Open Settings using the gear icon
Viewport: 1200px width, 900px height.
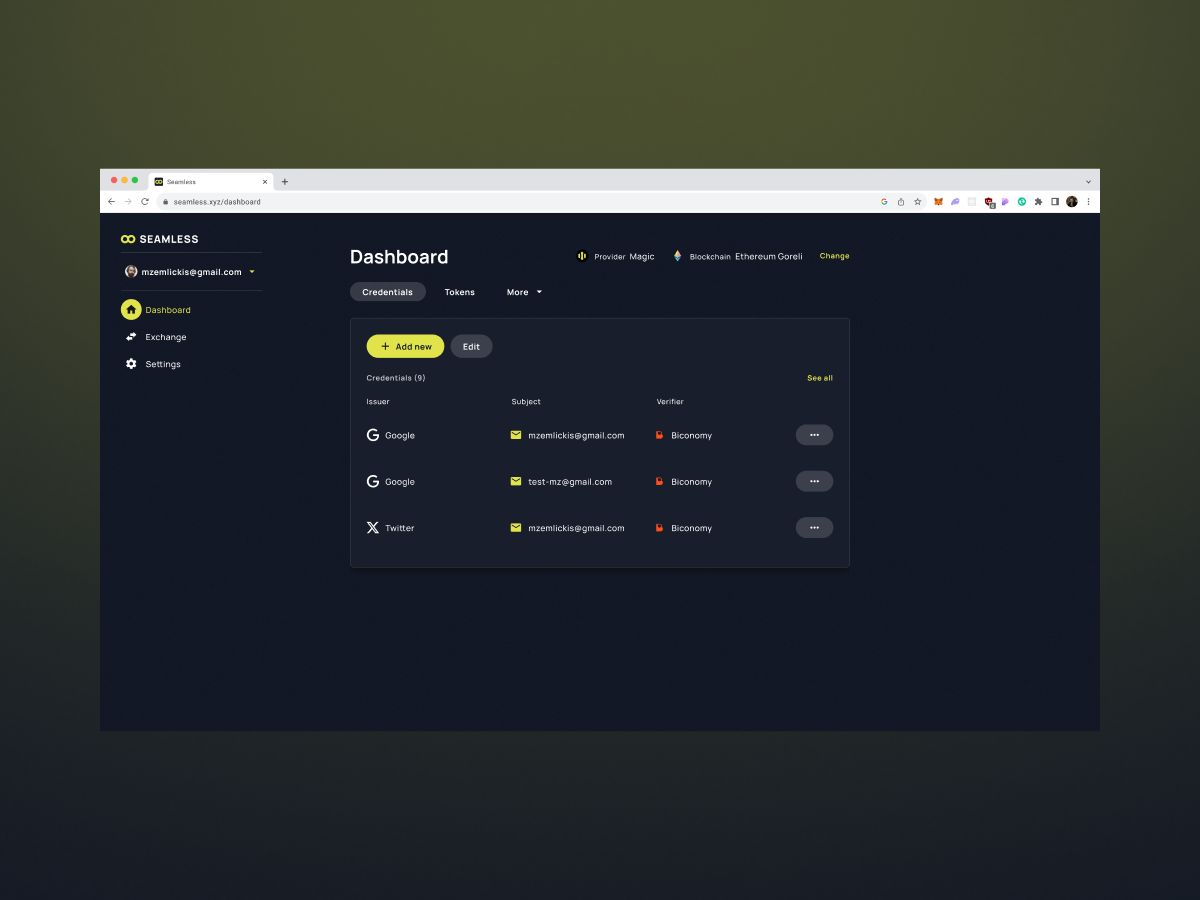(131, 363)
